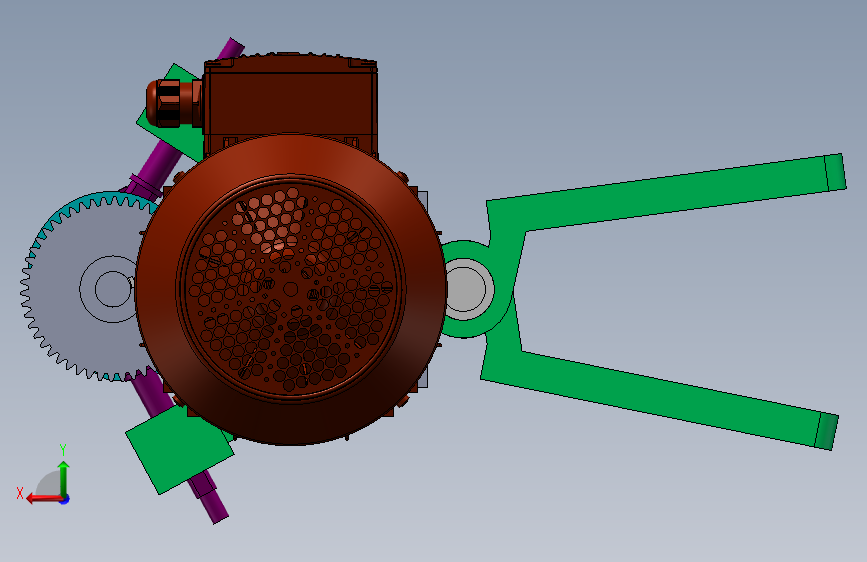Pick the gear's center hub bore
This screenshot has height=562, width=867.
point(112,289)
